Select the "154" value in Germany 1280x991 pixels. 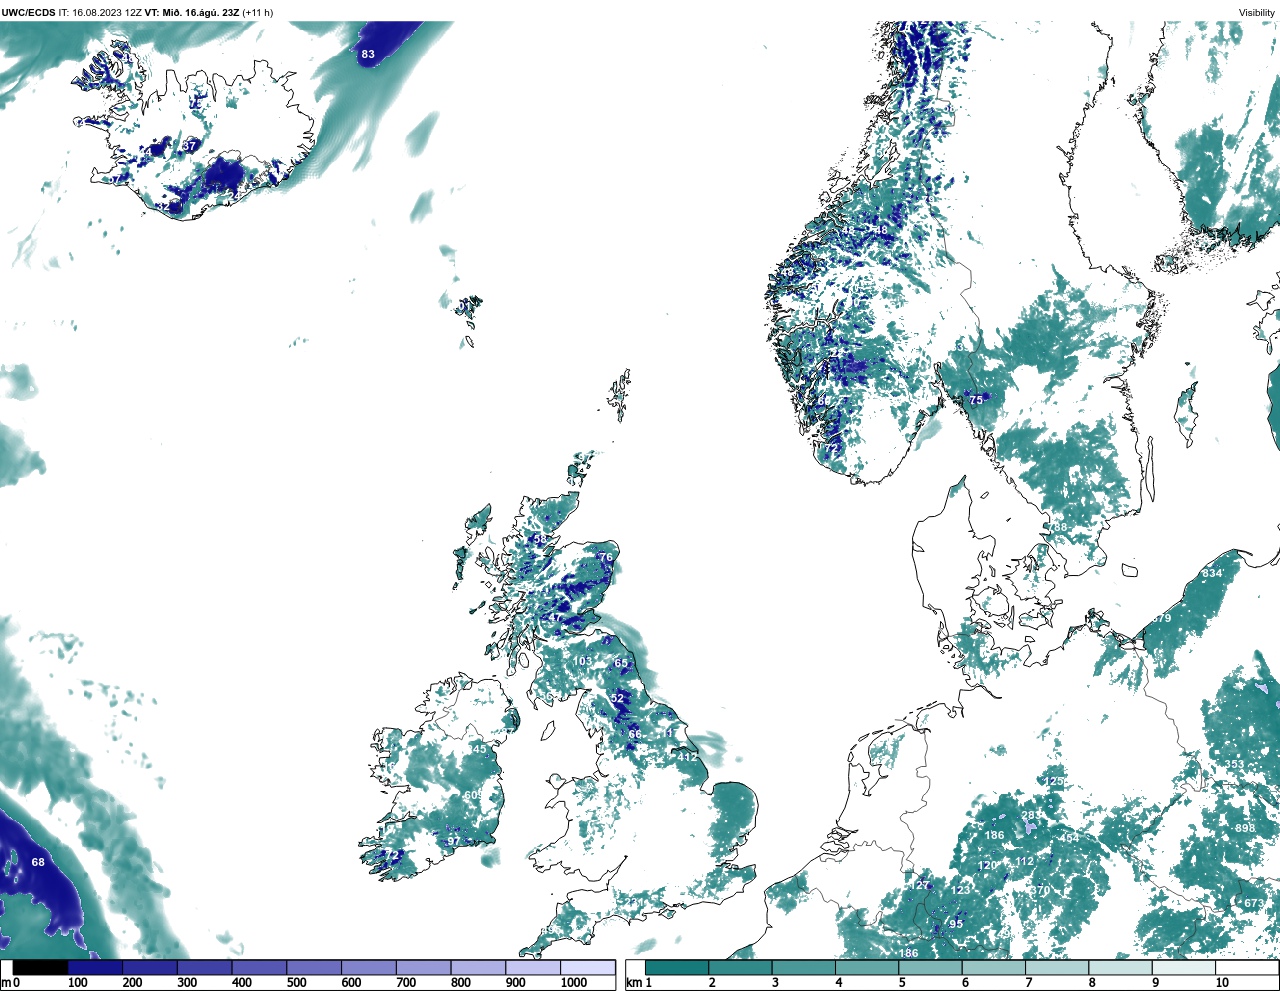1070,839
